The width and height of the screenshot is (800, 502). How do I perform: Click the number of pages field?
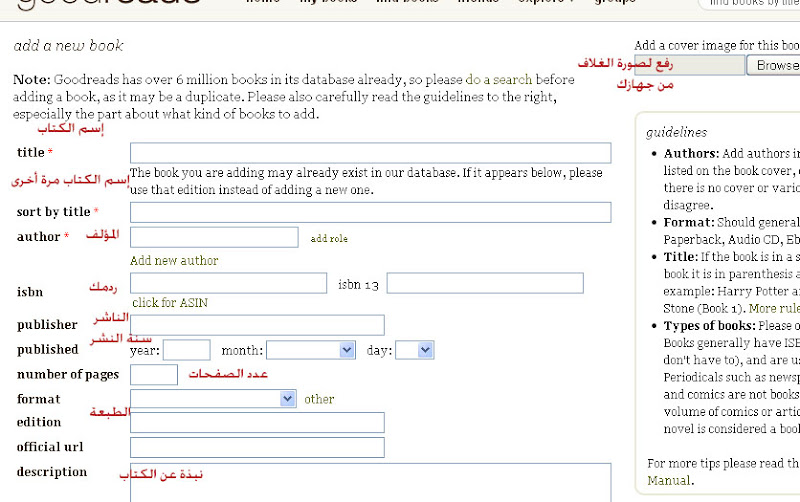point(154,375)
